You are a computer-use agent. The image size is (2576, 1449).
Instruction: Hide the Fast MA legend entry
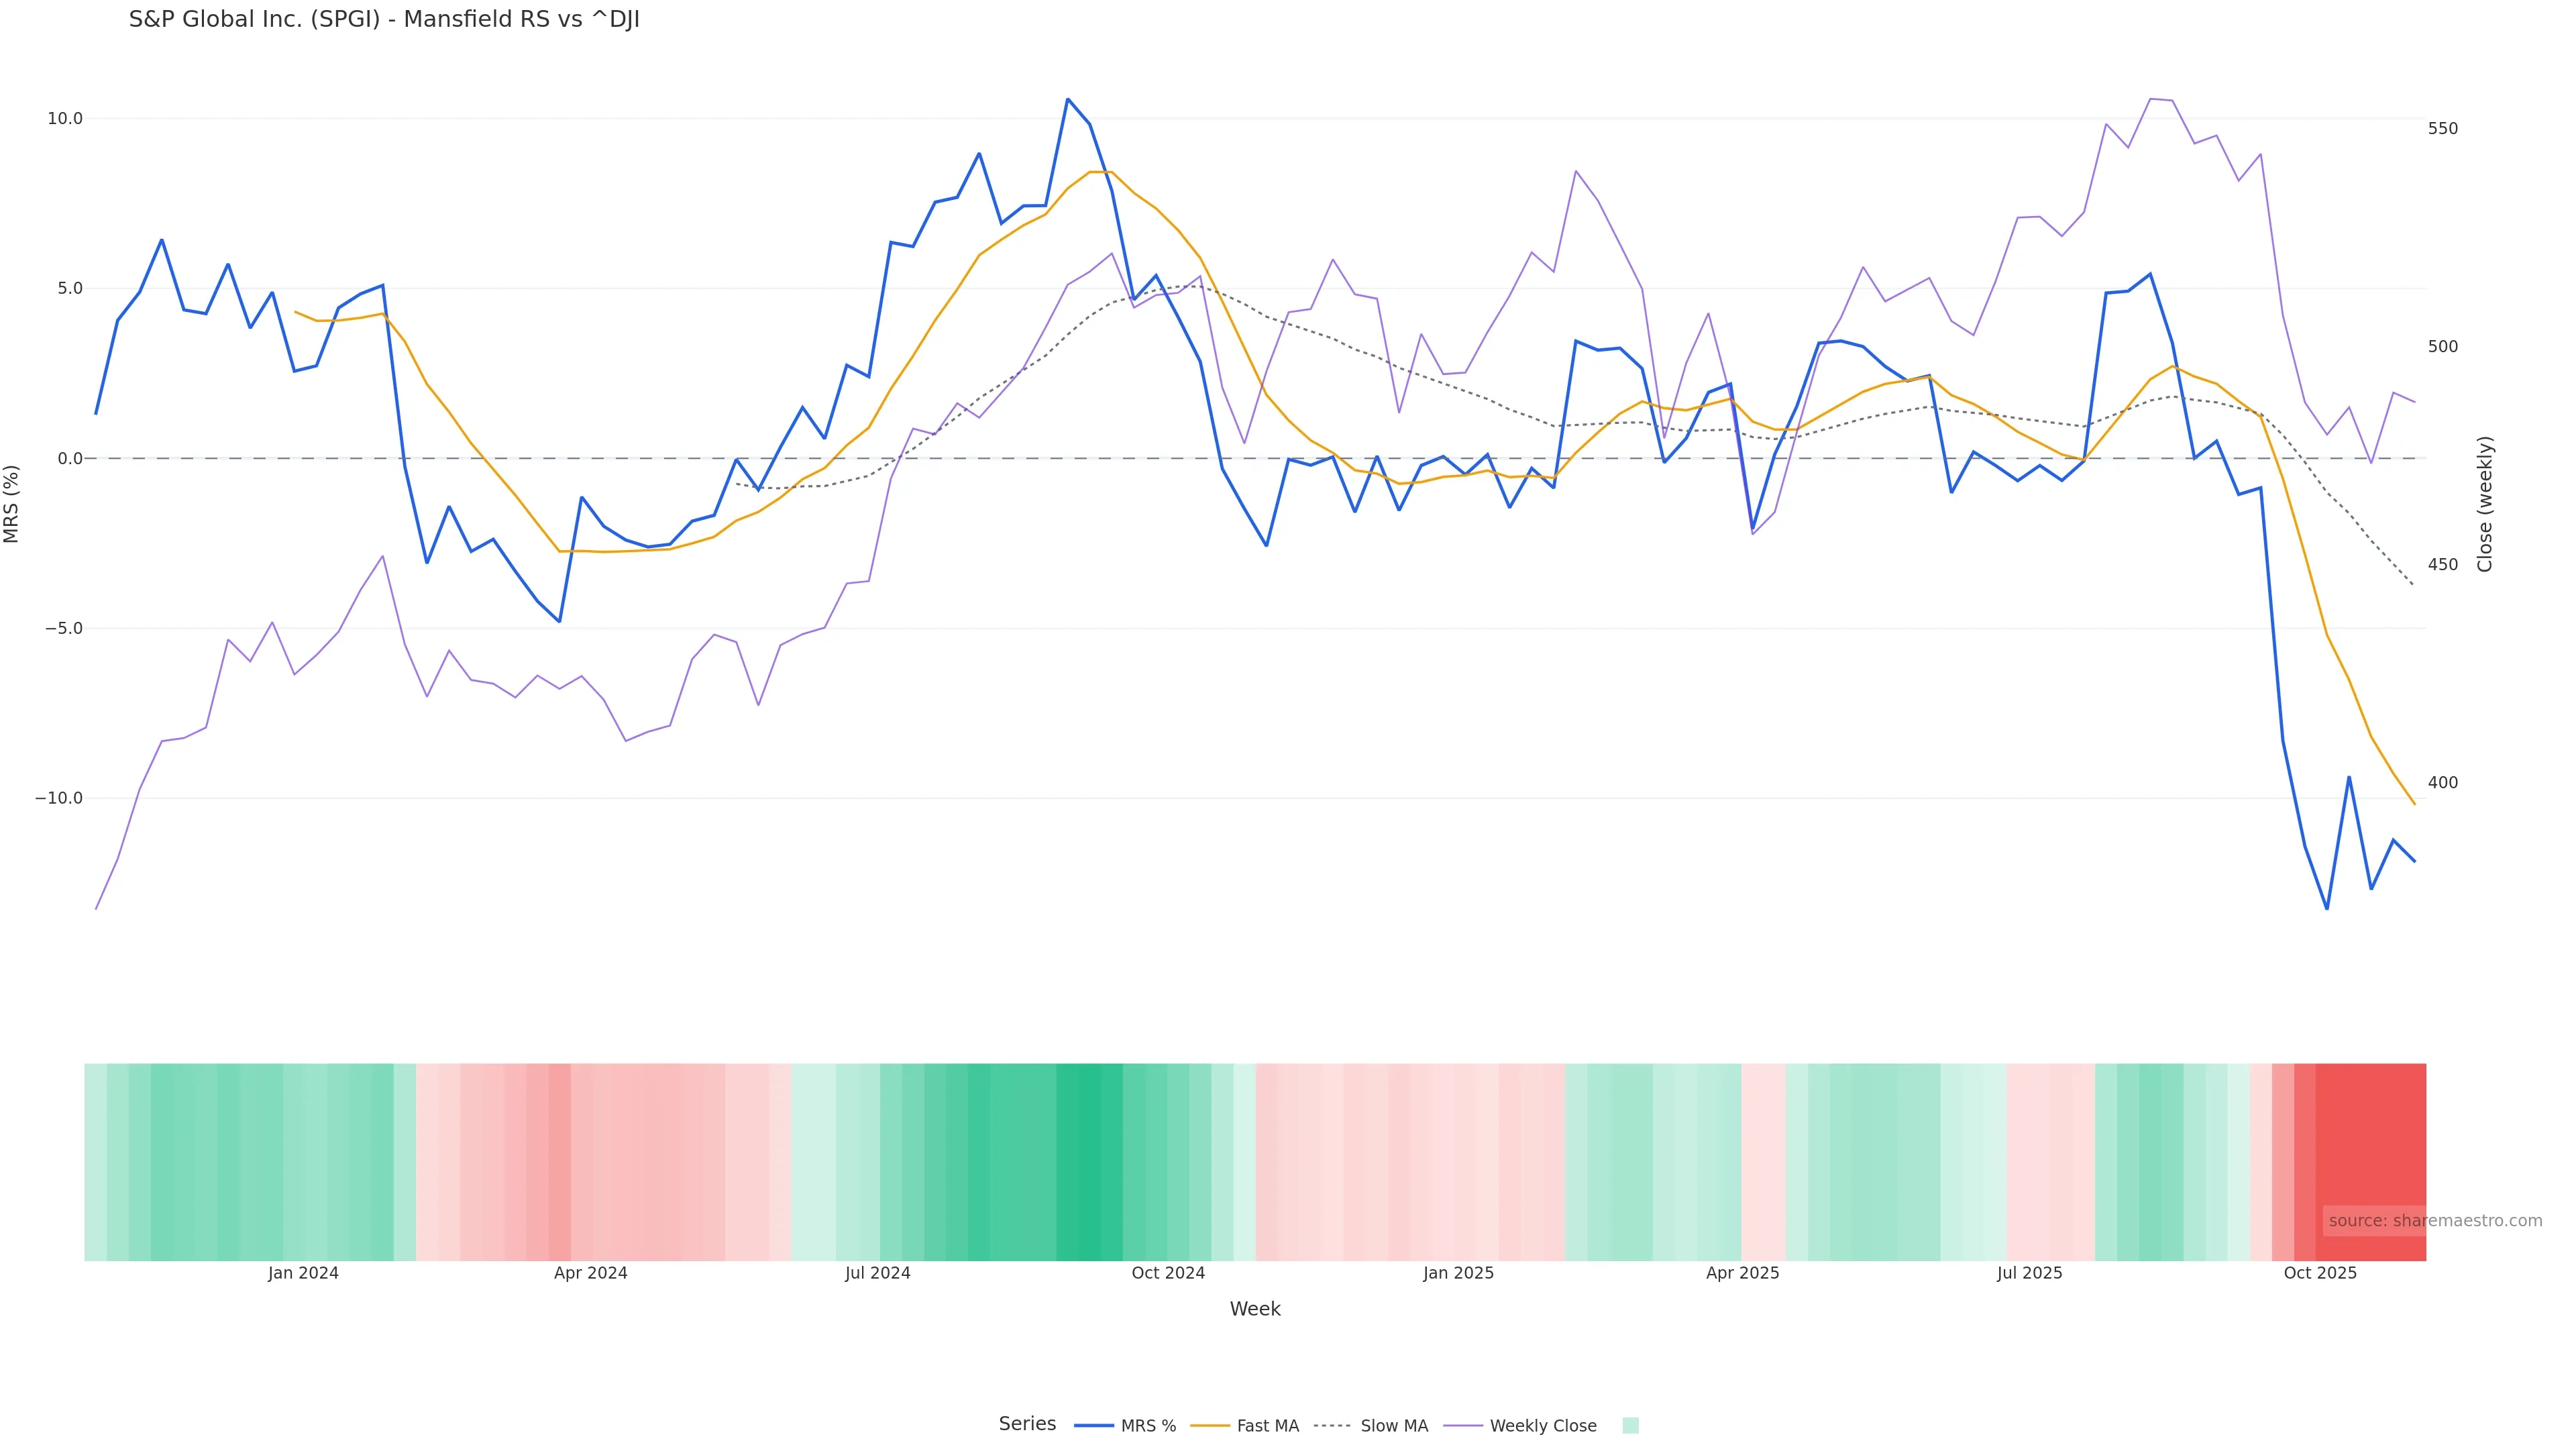(x=1245, y=1426)
